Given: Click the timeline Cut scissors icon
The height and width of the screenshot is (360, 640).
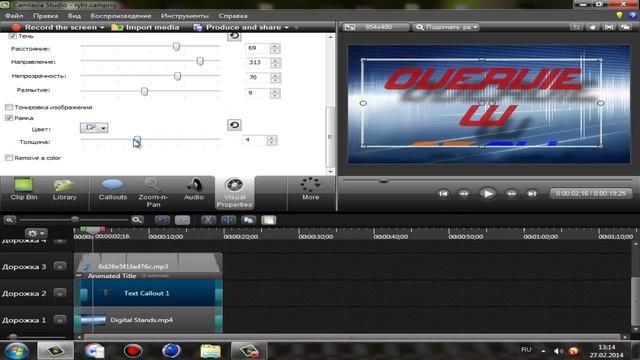Looking at the screenshot, I should click(208, 220).
